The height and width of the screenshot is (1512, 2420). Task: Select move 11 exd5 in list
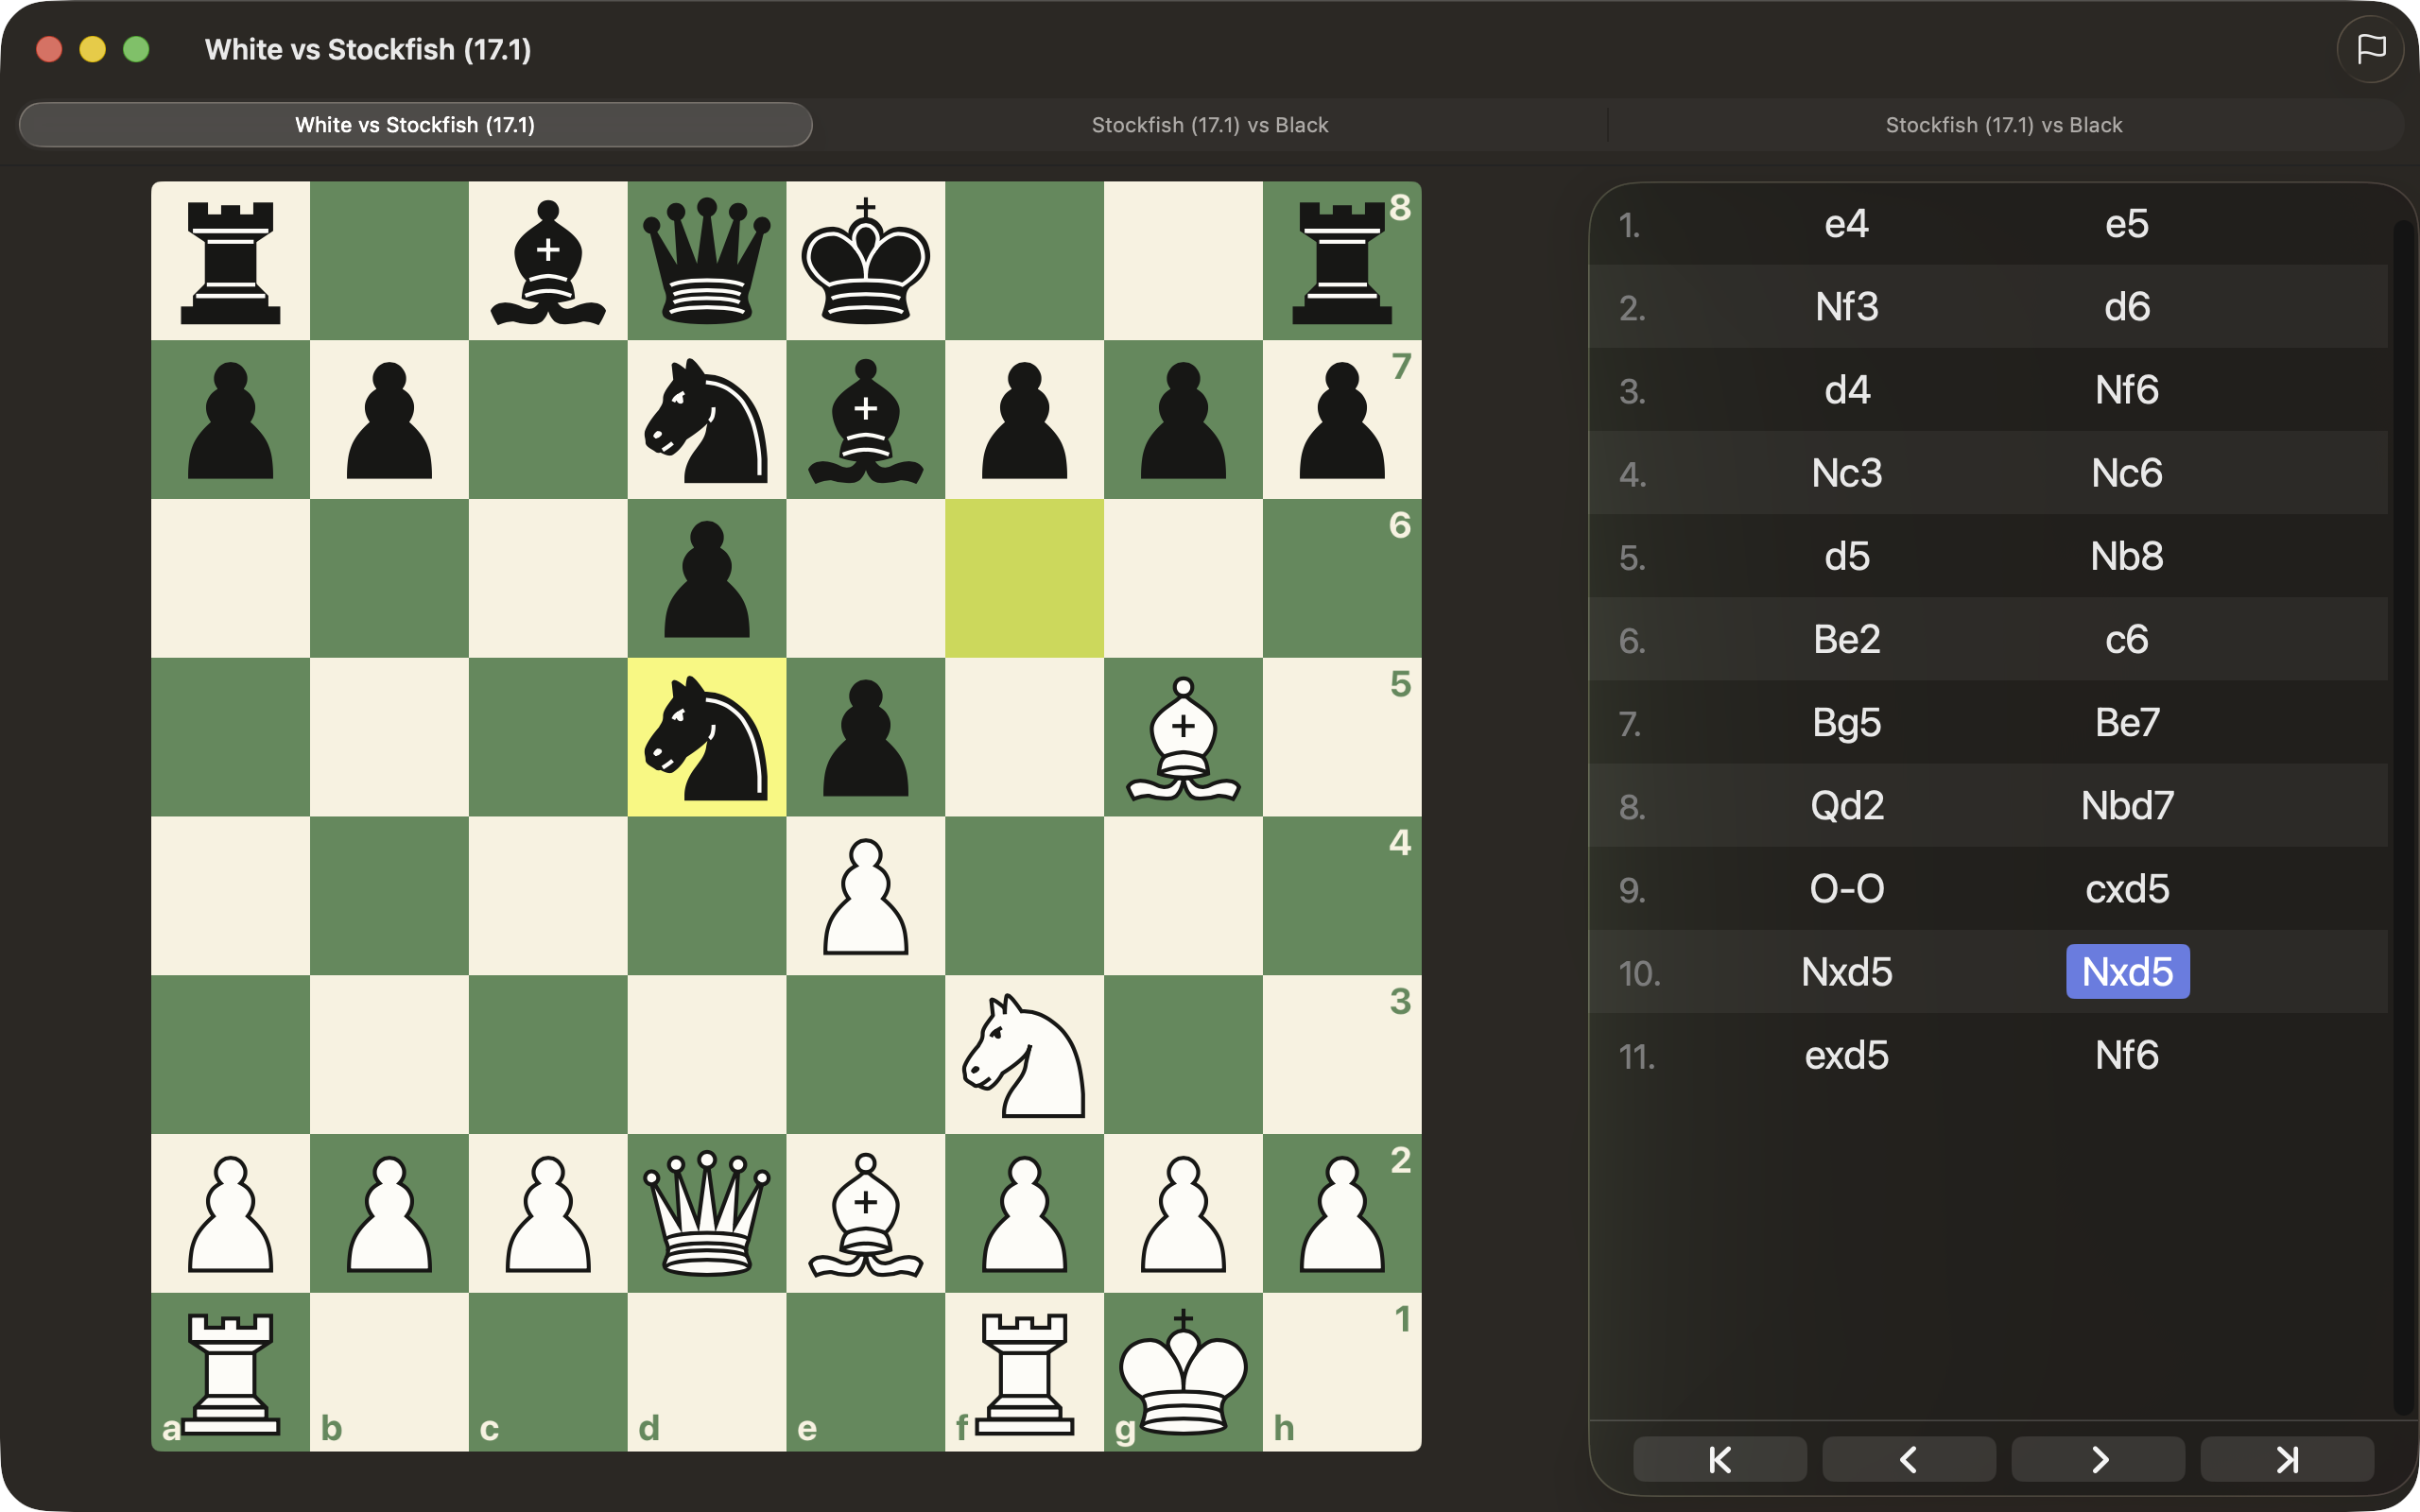1846,1055
